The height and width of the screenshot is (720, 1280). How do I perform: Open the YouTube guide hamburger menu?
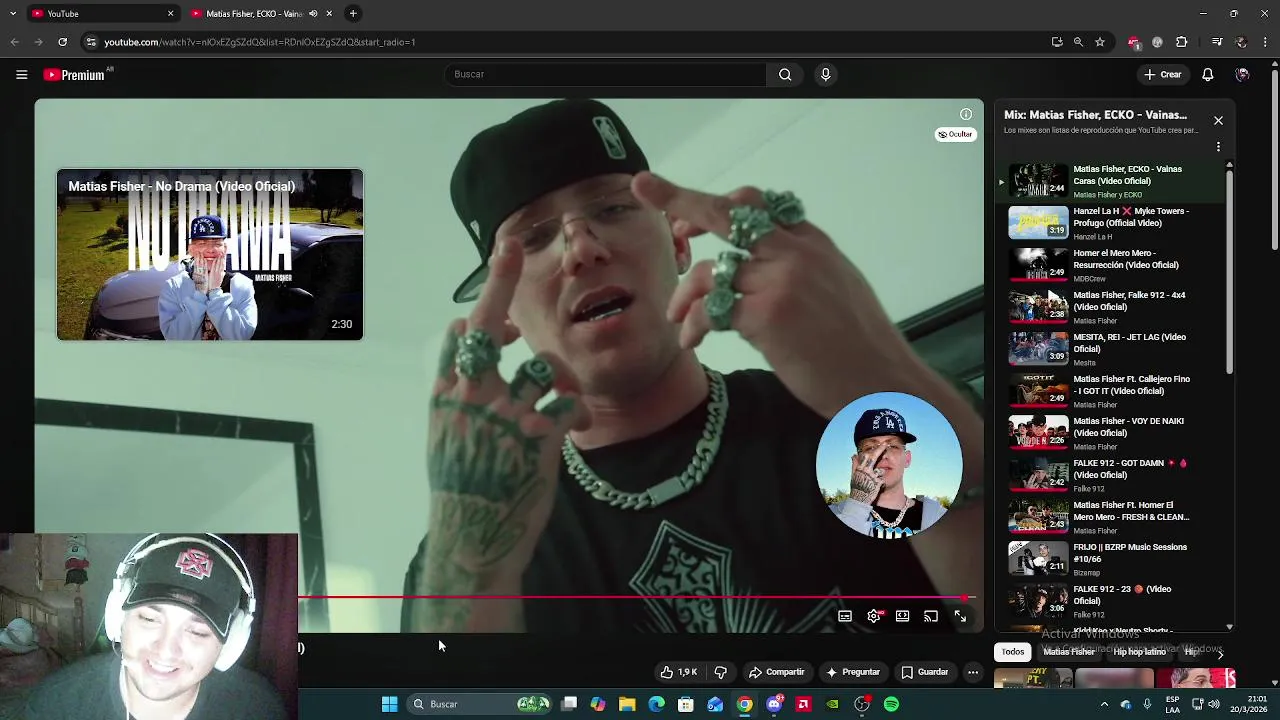[x=21, y=74]
